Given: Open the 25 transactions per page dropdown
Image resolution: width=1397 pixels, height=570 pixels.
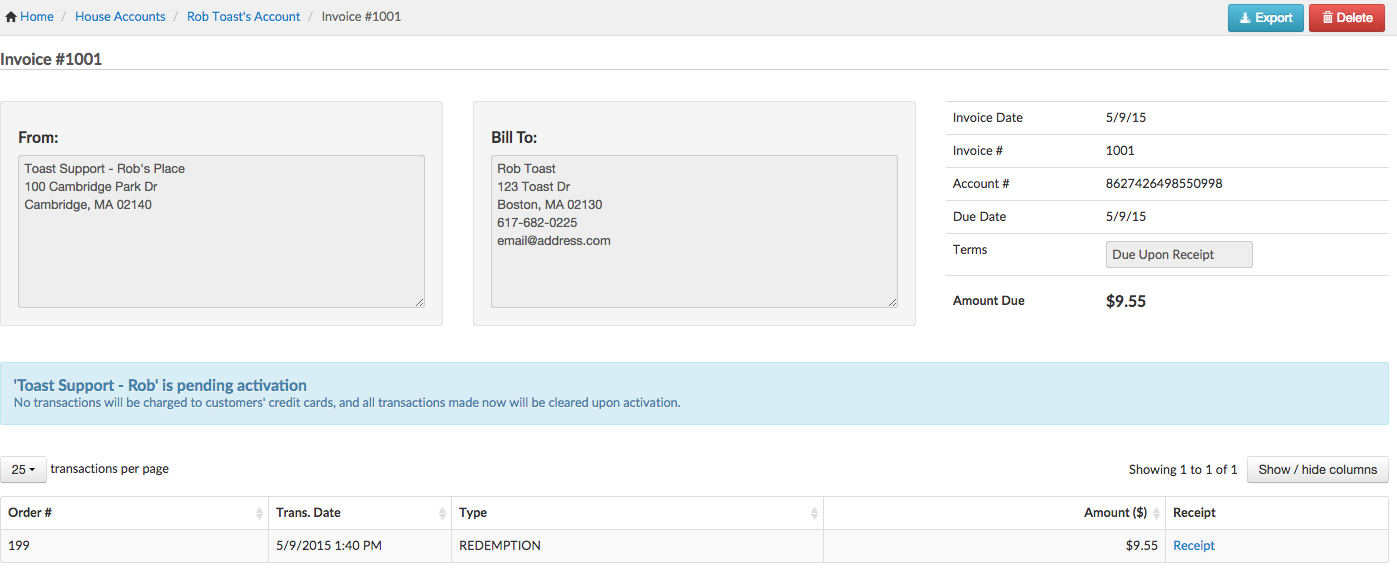Looking at the screenshot, I should pos(23,469).
